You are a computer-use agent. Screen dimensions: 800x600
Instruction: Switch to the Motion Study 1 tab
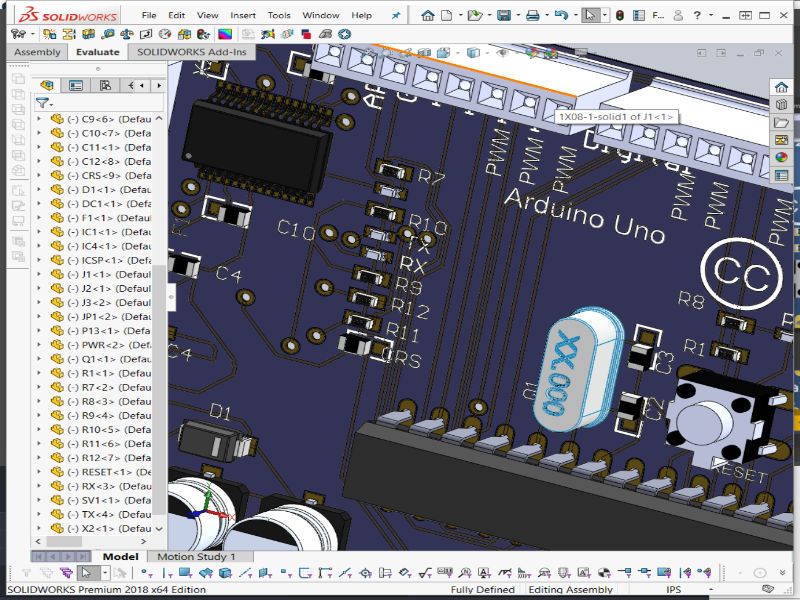pyautogui.click(x=196, y=556)
